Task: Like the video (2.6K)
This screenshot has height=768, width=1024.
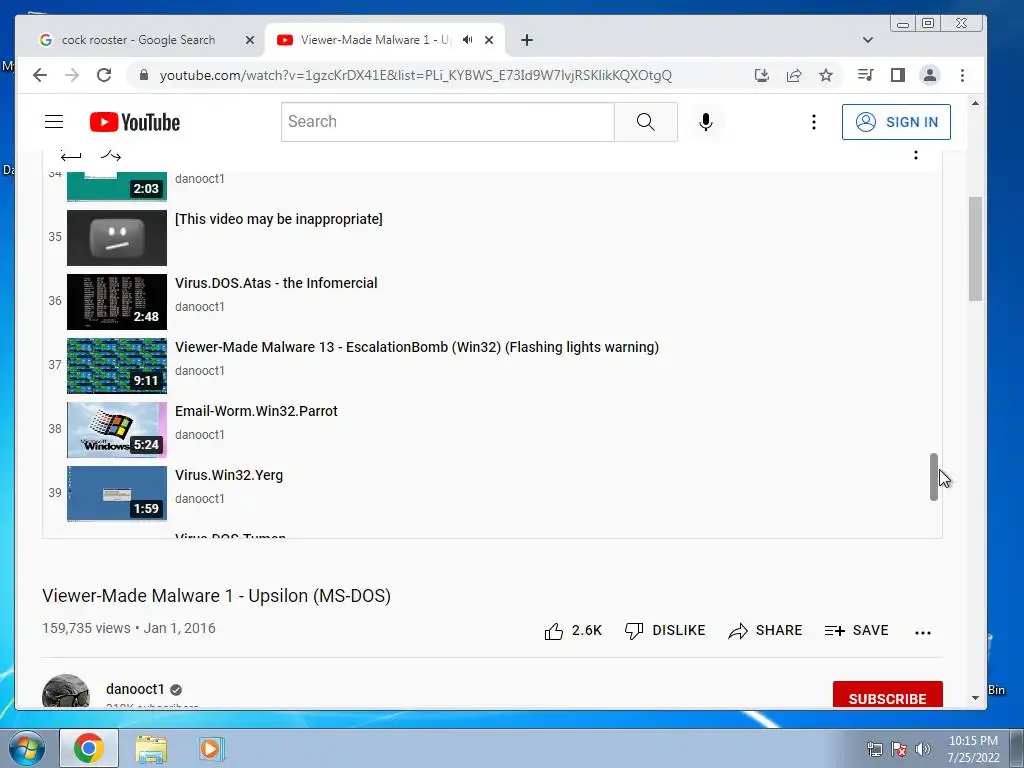Action: coord(573,631)
